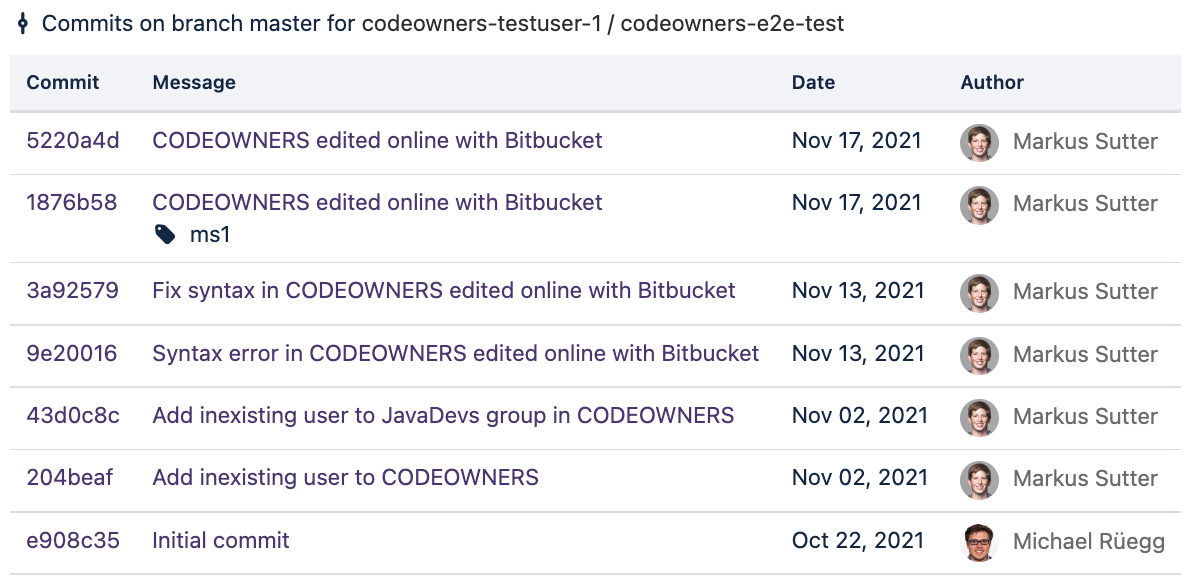The width and height of the screenshot is (1192, 586).
Task: Click the Date column header
Action: (x=813, y=82)
